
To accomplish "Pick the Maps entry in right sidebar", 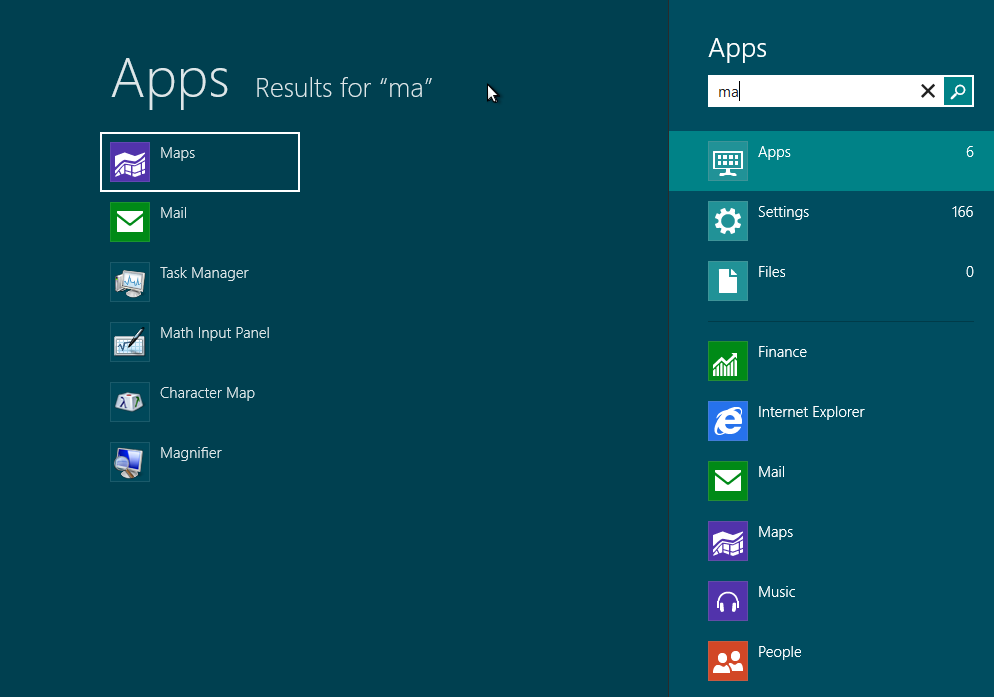I will [x=775, y=541].
